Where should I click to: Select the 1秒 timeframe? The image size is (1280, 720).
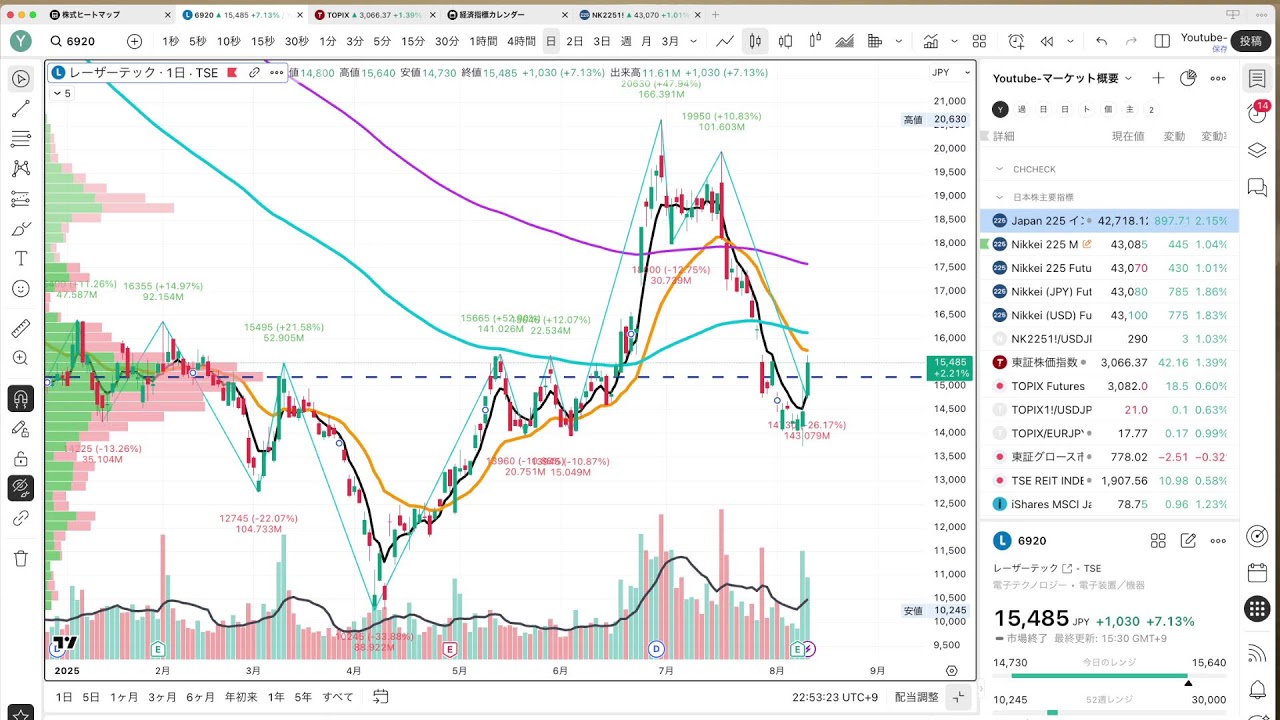click(170, 41)
